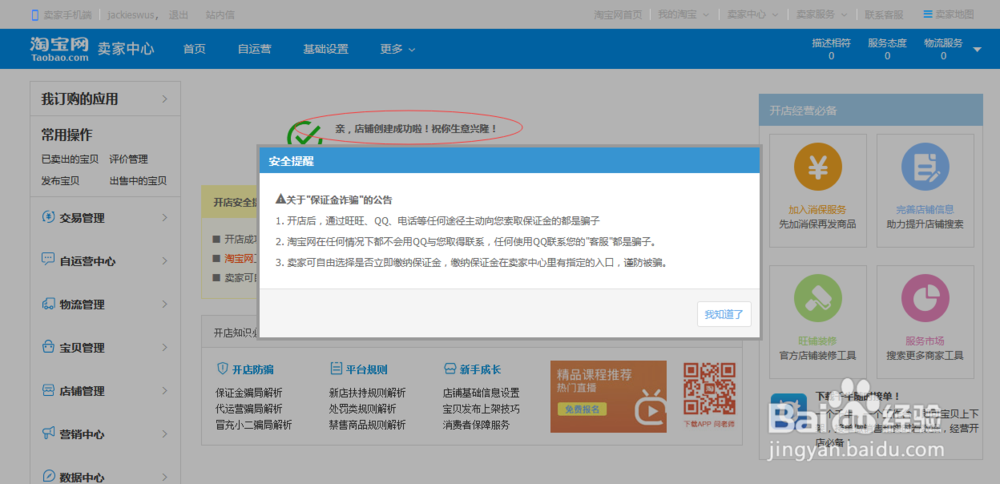The image size is (1000, 484).
Task: Expand the 营销中心 arrow
Action: pyautogui.click(x=165, y=434)
